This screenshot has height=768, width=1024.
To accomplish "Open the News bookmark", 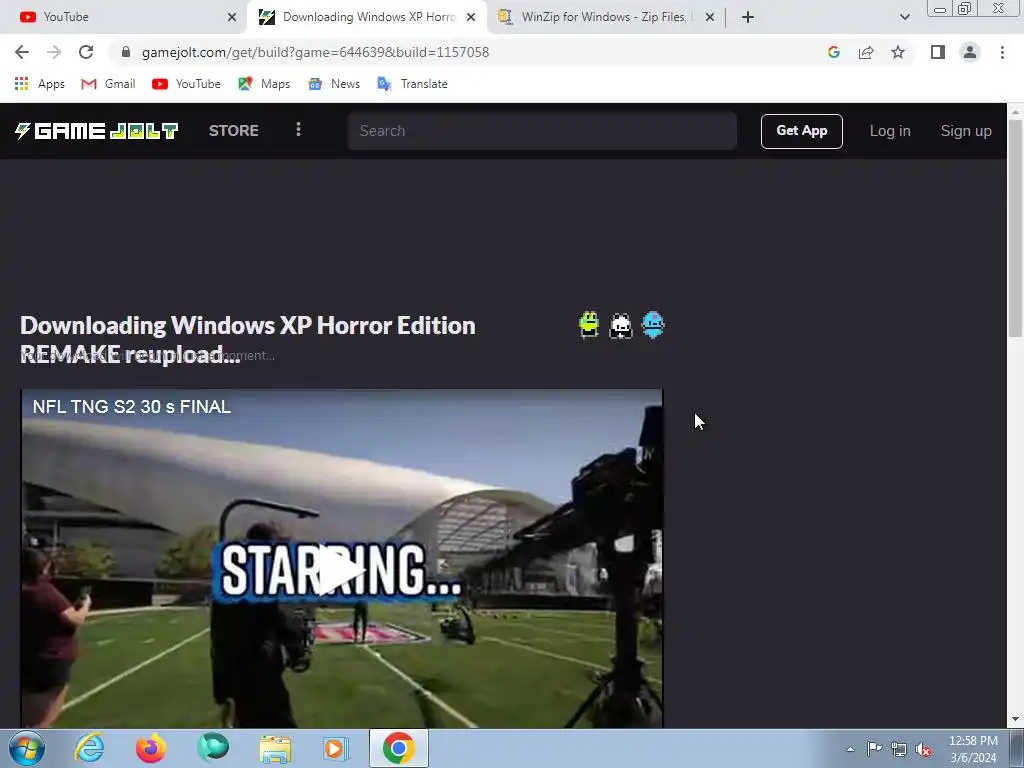I will [x=334, y=84].
